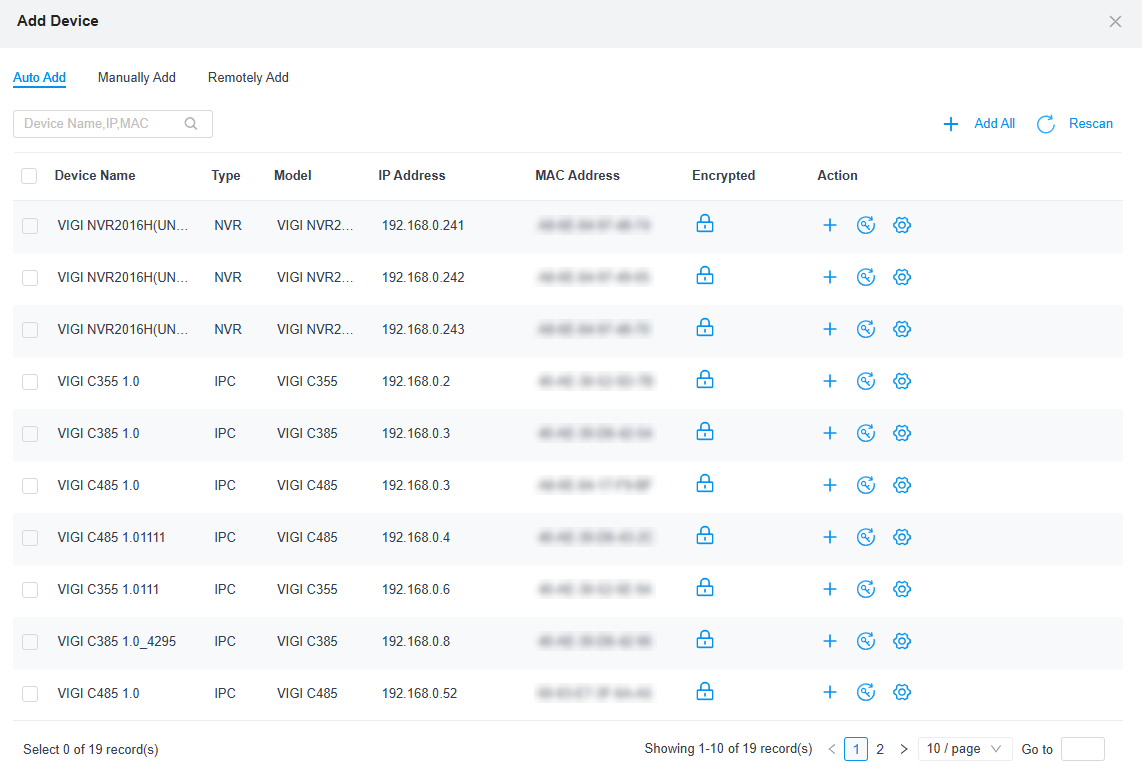Click the Add All button
Screen dimensions: 1142x780
(994, 123)
